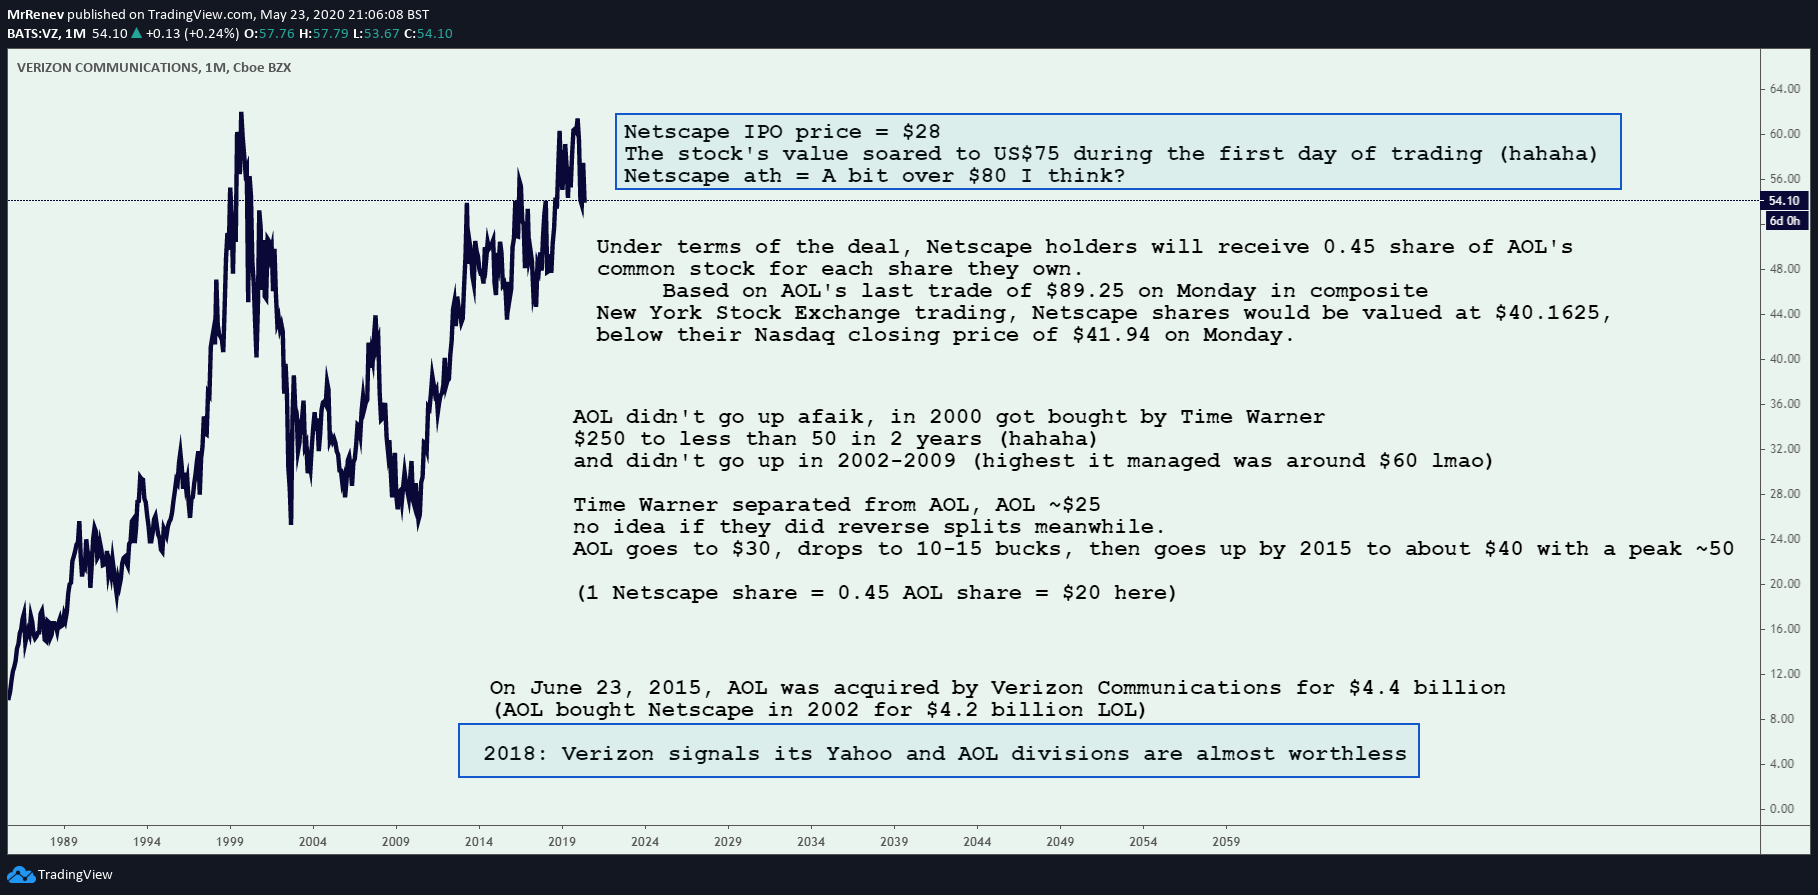This screenshot has height=895, width=1818.
Task: Click the 1989 year on time axis
Action: click(x=64, y=842)
